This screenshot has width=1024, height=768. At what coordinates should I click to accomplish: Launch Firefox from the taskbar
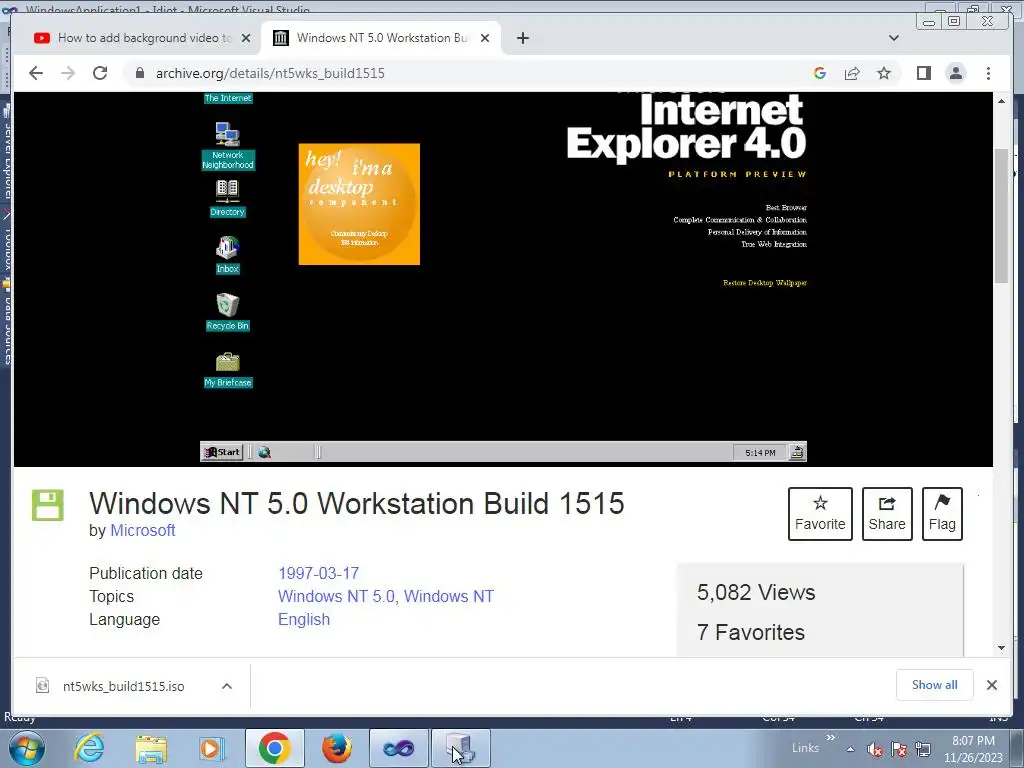click(x=337, y=748)
